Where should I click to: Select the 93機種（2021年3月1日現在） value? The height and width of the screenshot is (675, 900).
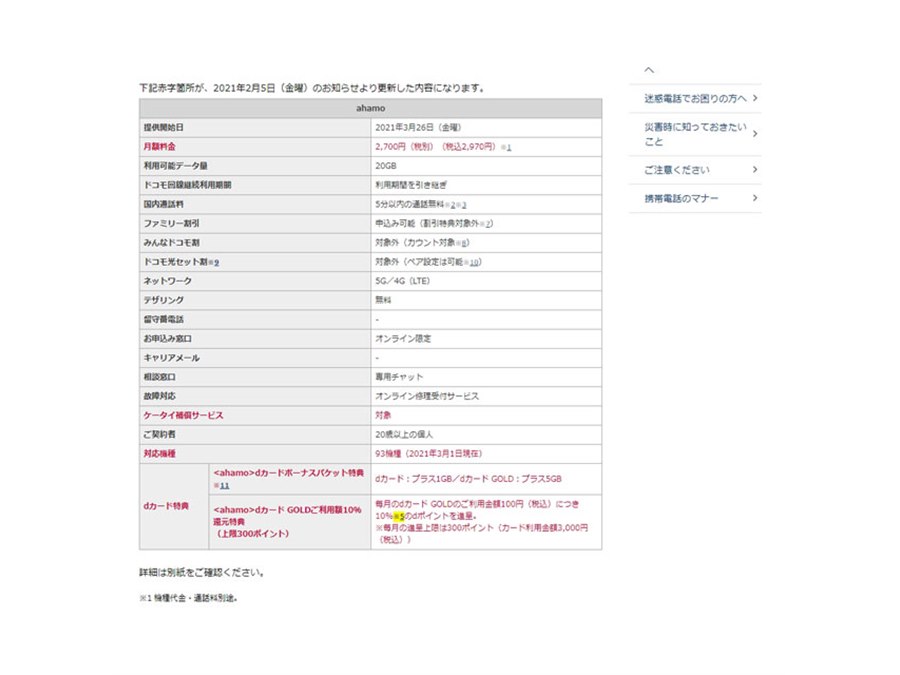pos(429,454)
